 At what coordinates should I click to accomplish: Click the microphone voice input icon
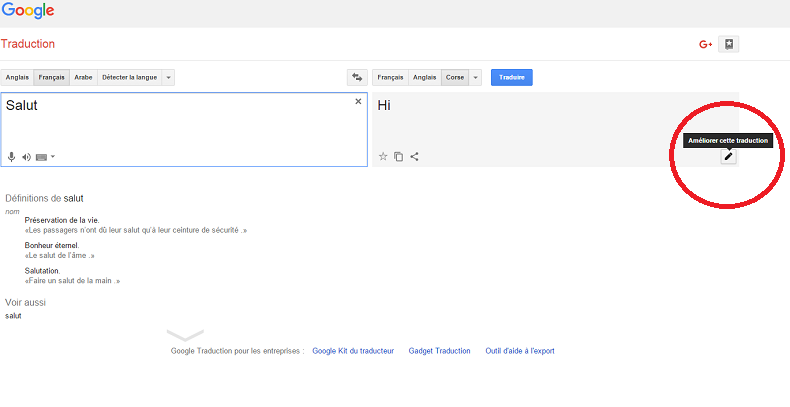(12, 157)
